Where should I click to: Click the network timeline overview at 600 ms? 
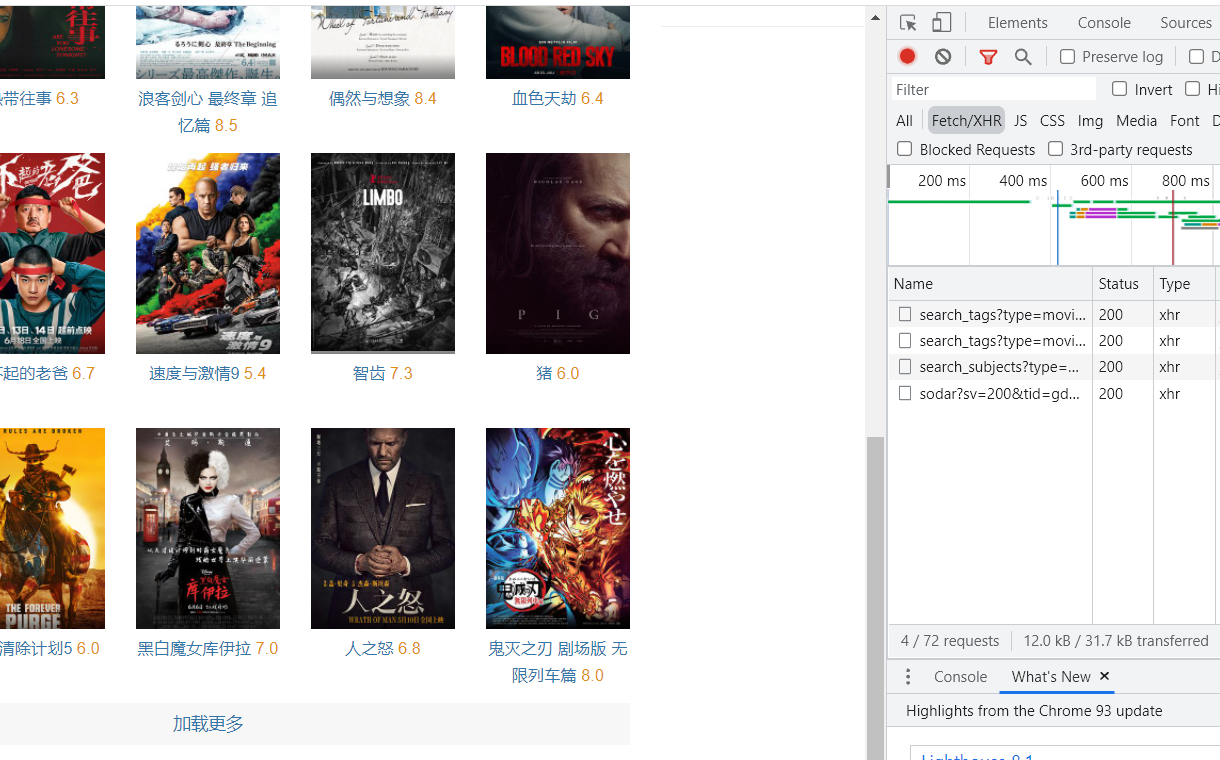(1104, 180)
